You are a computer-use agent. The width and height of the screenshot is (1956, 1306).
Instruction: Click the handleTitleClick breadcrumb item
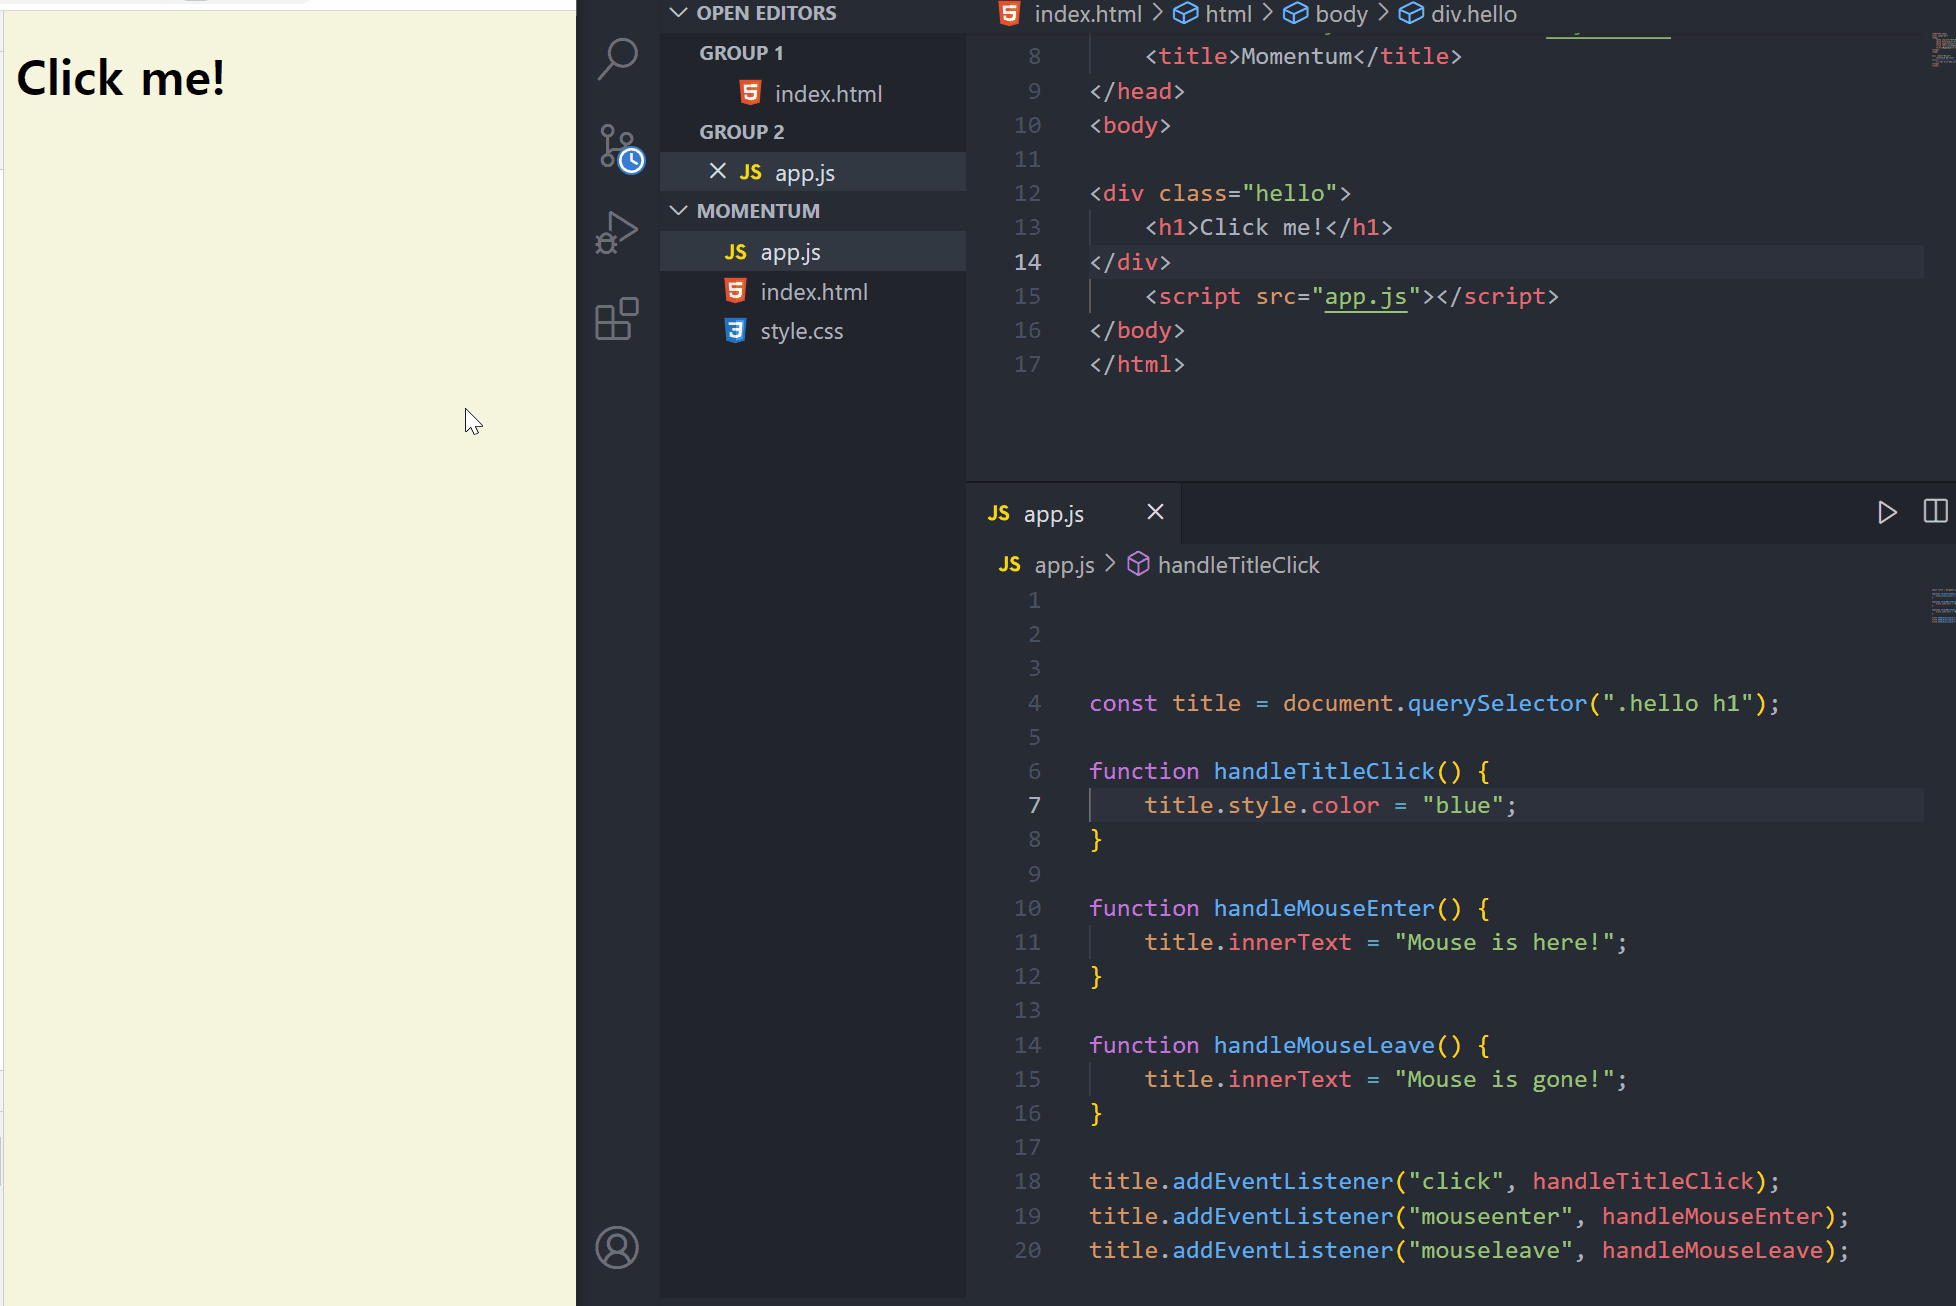point(1237,565)
